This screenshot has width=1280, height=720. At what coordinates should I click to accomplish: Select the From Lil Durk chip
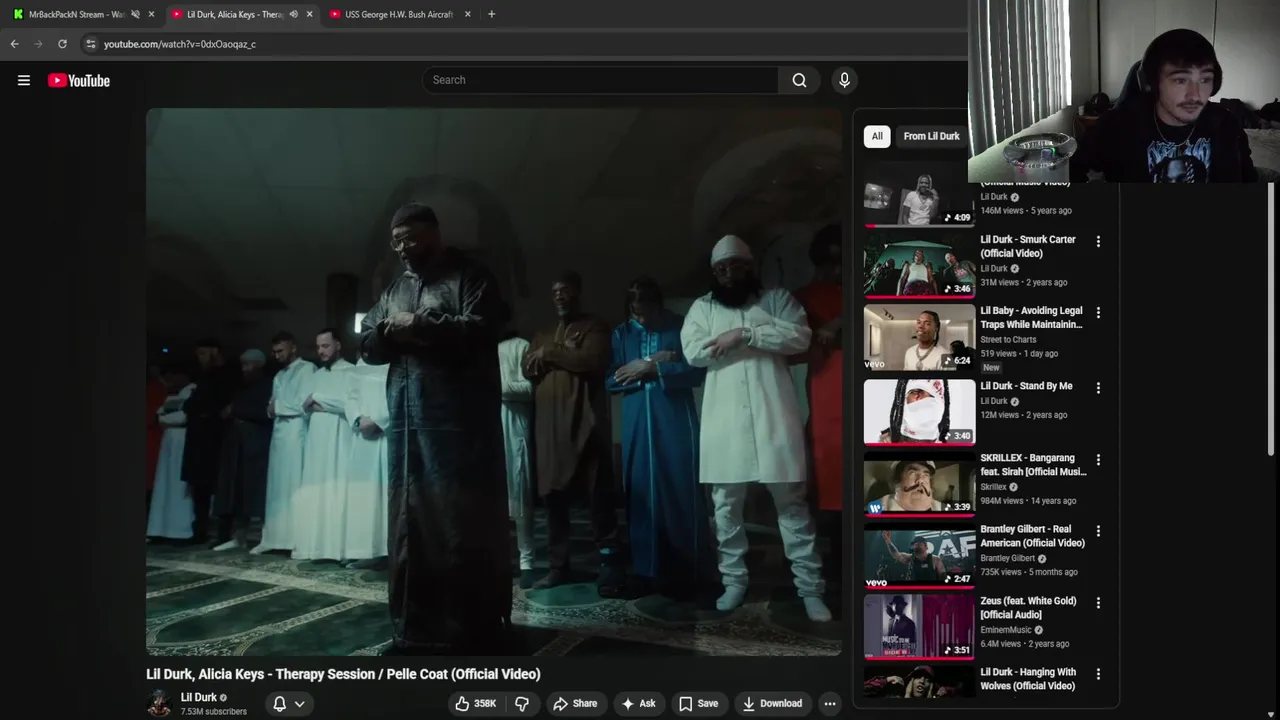pos(931,136)
